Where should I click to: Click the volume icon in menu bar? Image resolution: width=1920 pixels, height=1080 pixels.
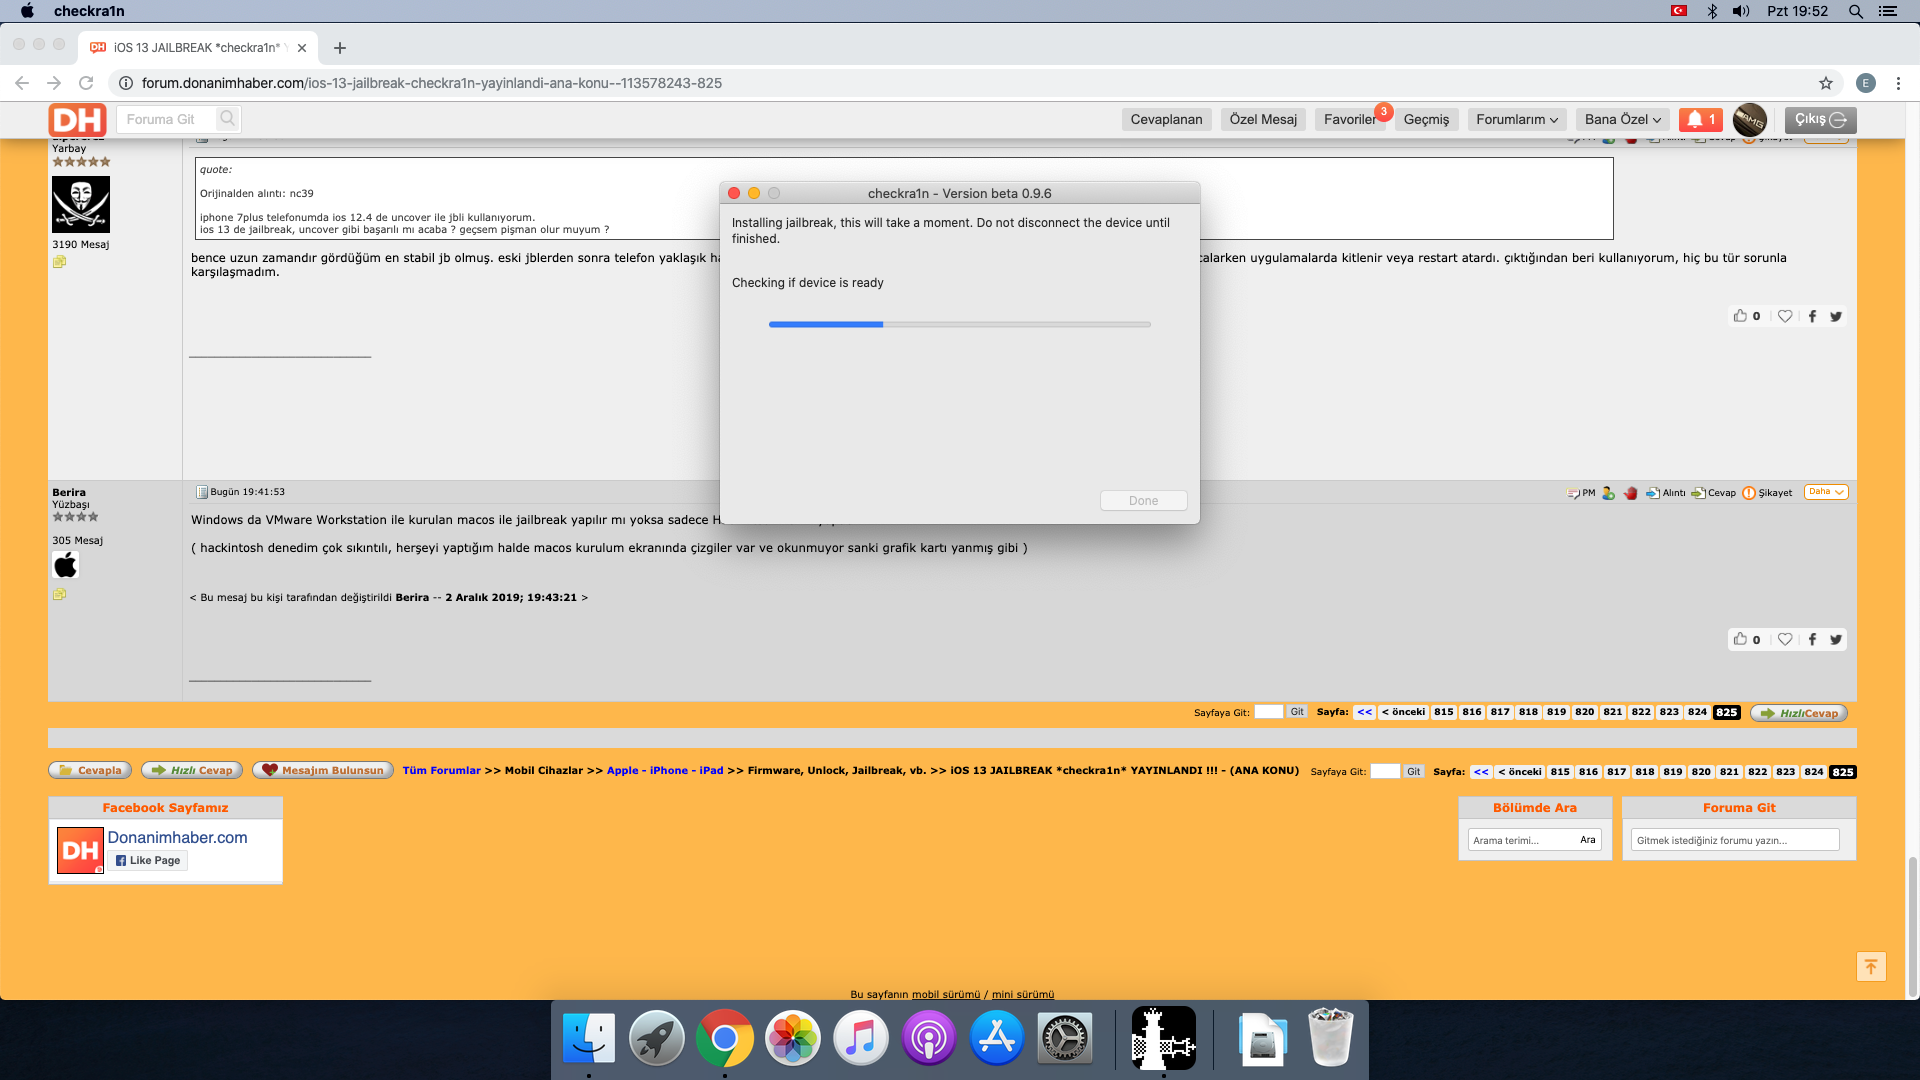click(1741, 11)
